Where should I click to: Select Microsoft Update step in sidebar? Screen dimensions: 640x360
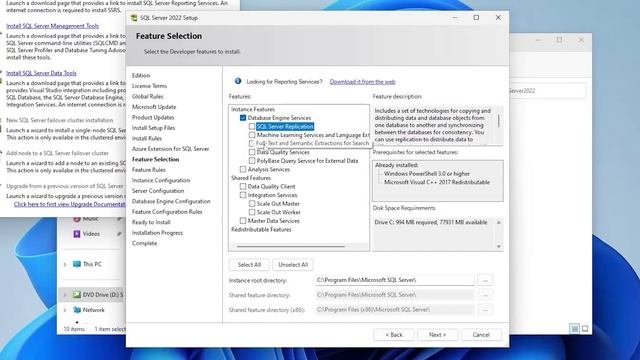coord(154,107)
